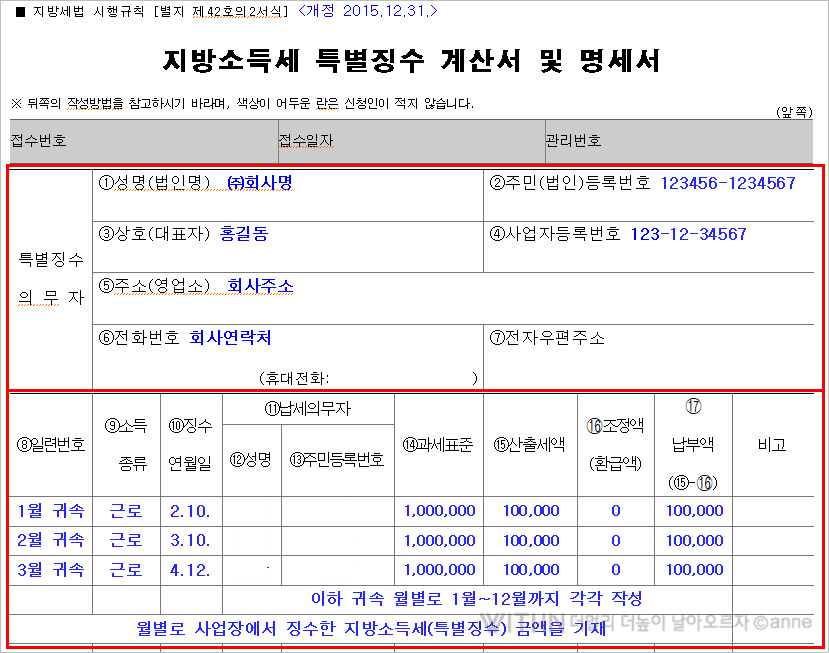Image resolution: width=829 pixels, height=653 pixels.
Task: Click the ③상호(대표자) label
Action: pyautogui.click(x=154, y=234)
